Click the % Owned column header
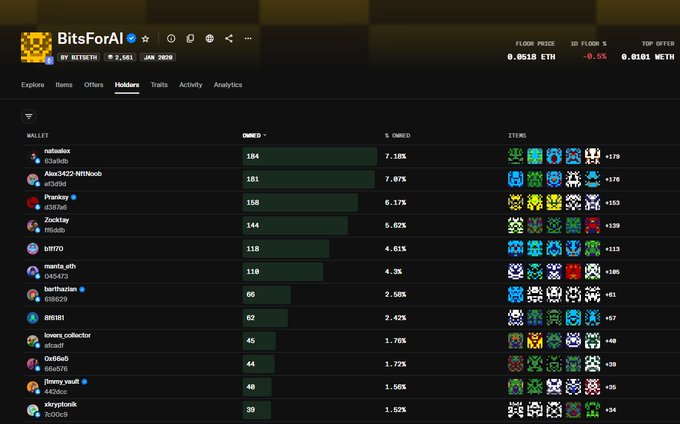Viewport: 680px width, 424px height. pyautogui.click(x=398, y=136)
